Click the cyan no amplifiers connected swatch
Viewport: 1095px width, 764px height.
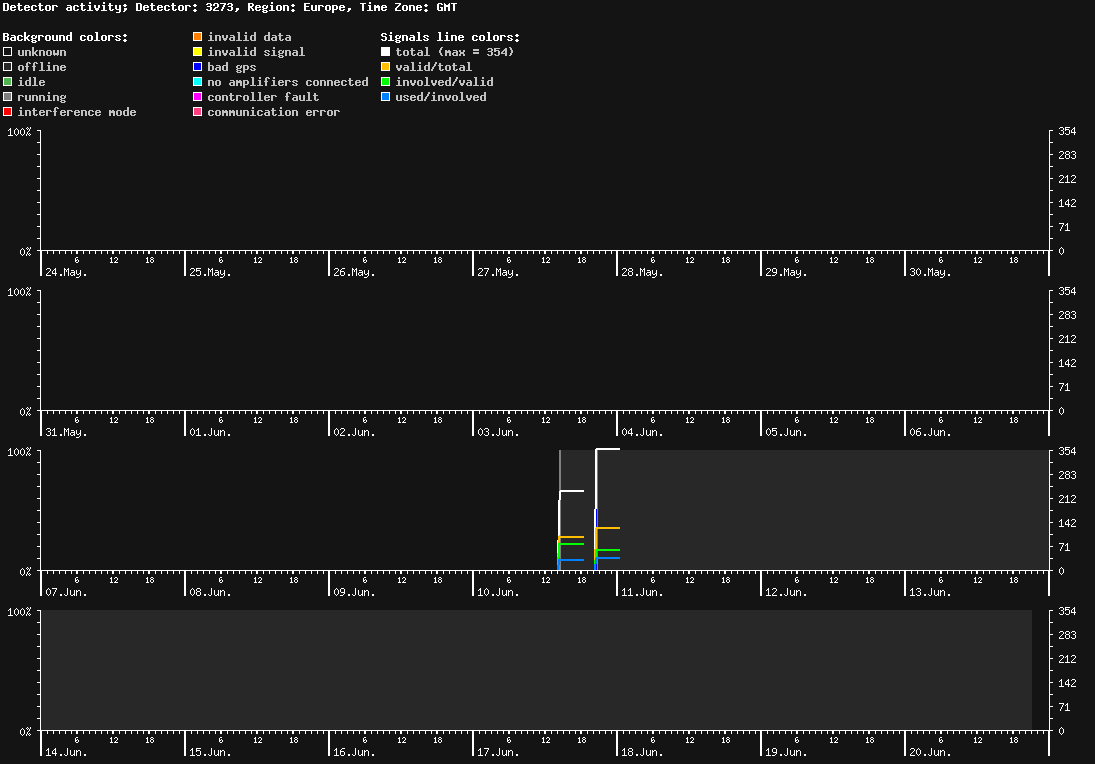tap(198, 82)
